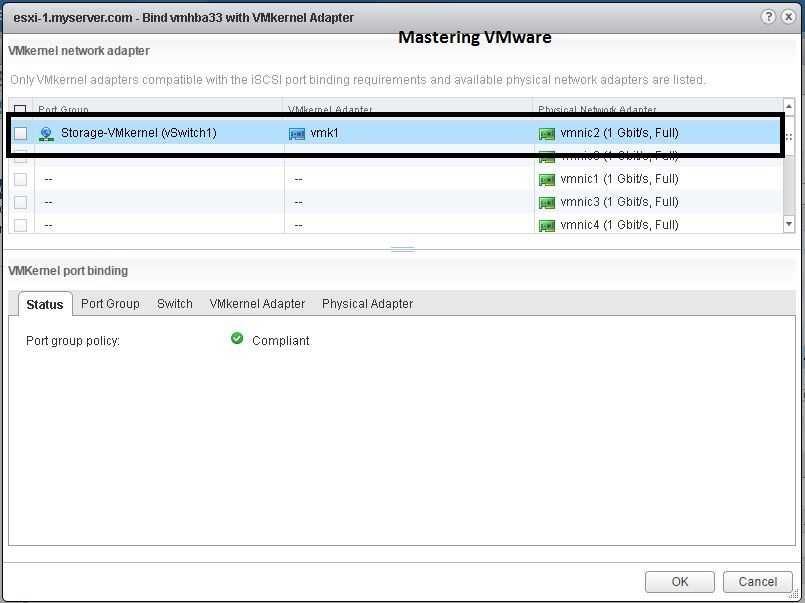Click the vmnic3 physical NIC icon
The image size is (805, 603).
point(547,203)
